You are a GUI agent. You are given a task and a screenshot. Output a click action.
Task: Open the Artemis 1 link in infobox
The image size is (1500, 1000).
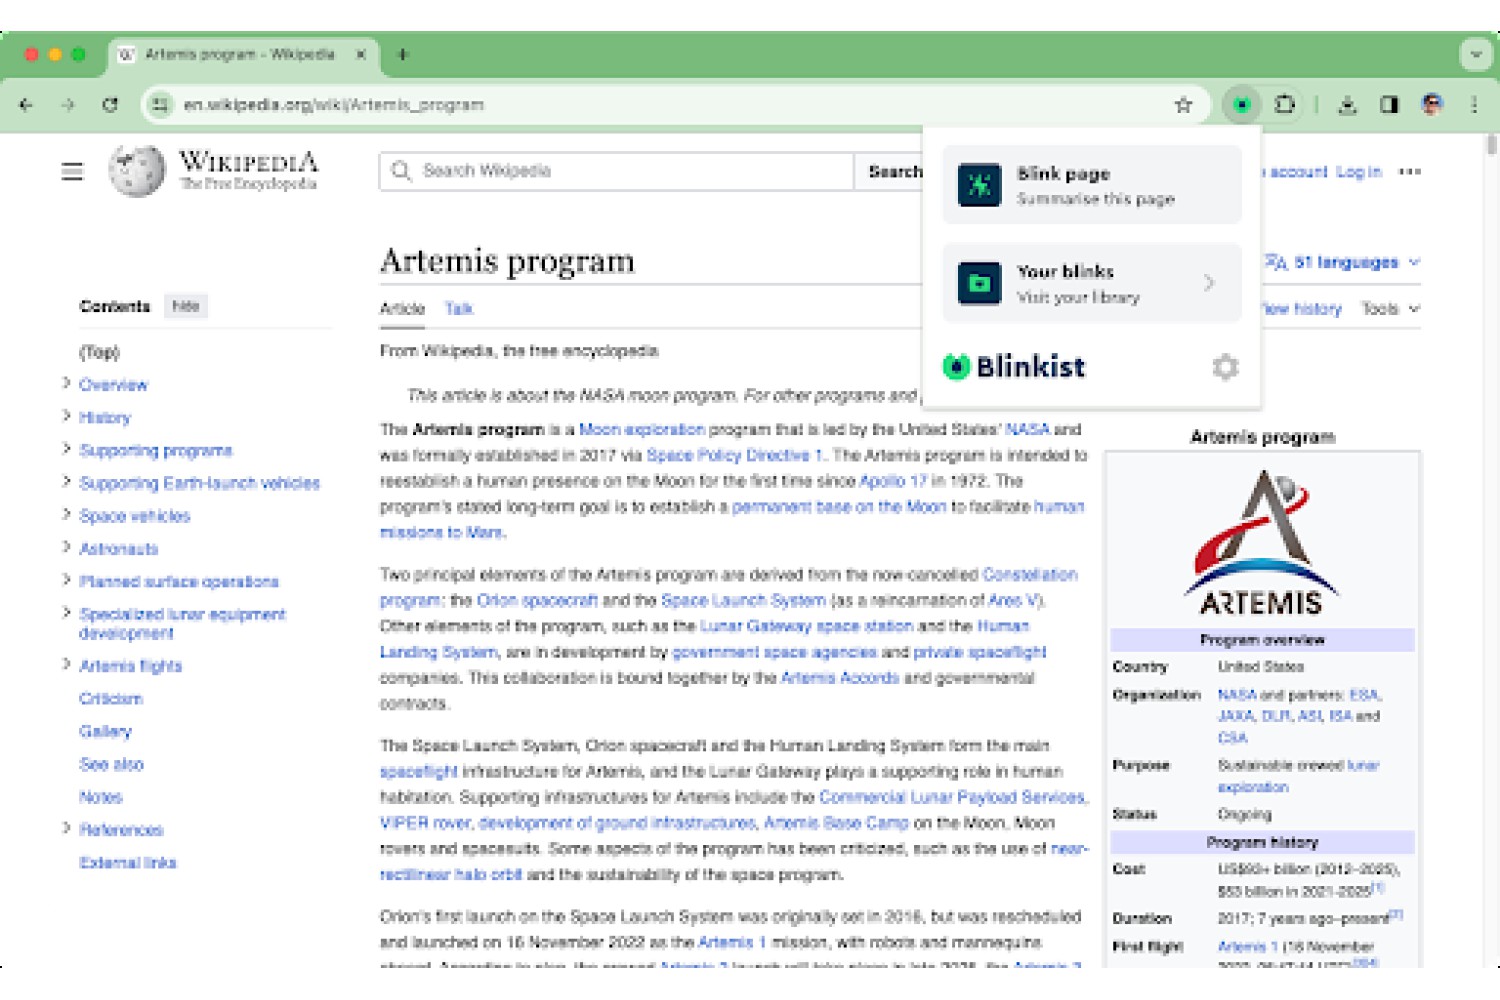[1248, 947]
